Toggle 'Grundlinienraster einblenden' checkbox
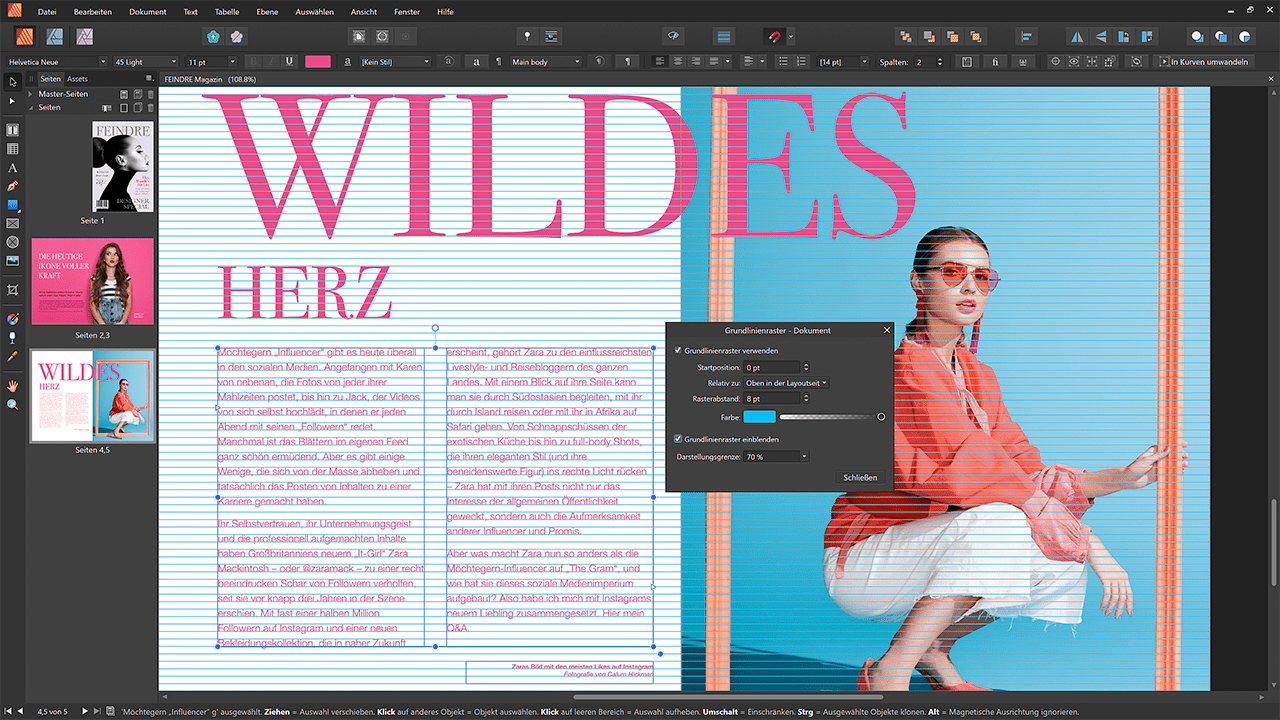This screenshot has width=1280, height=720. [679, 439]
